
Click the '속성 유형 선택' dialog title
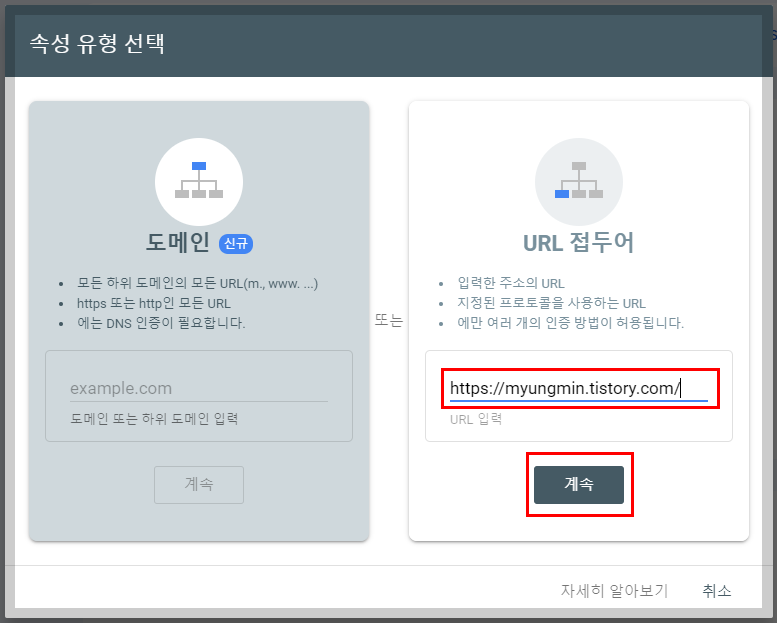point(97,44)
